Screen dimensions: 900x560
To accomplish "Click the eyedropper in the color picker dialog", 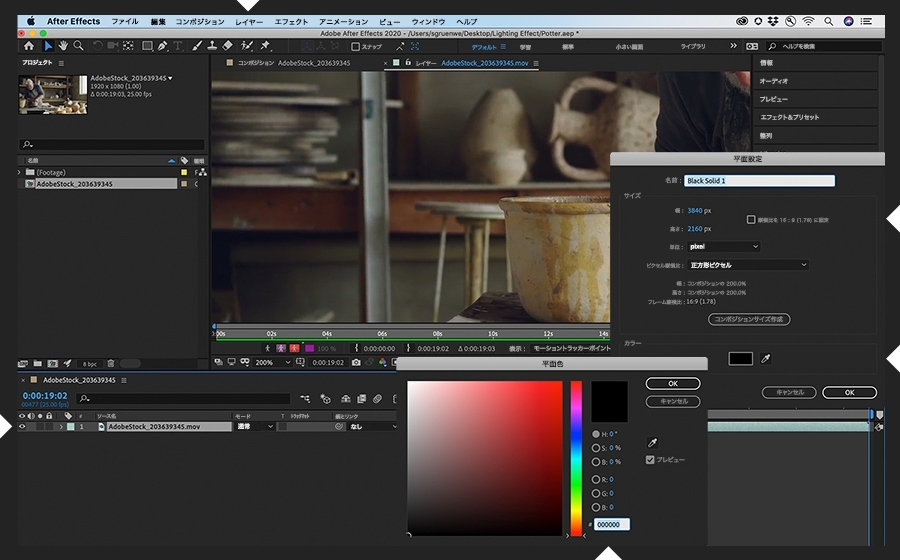I will tap(653, 442).
